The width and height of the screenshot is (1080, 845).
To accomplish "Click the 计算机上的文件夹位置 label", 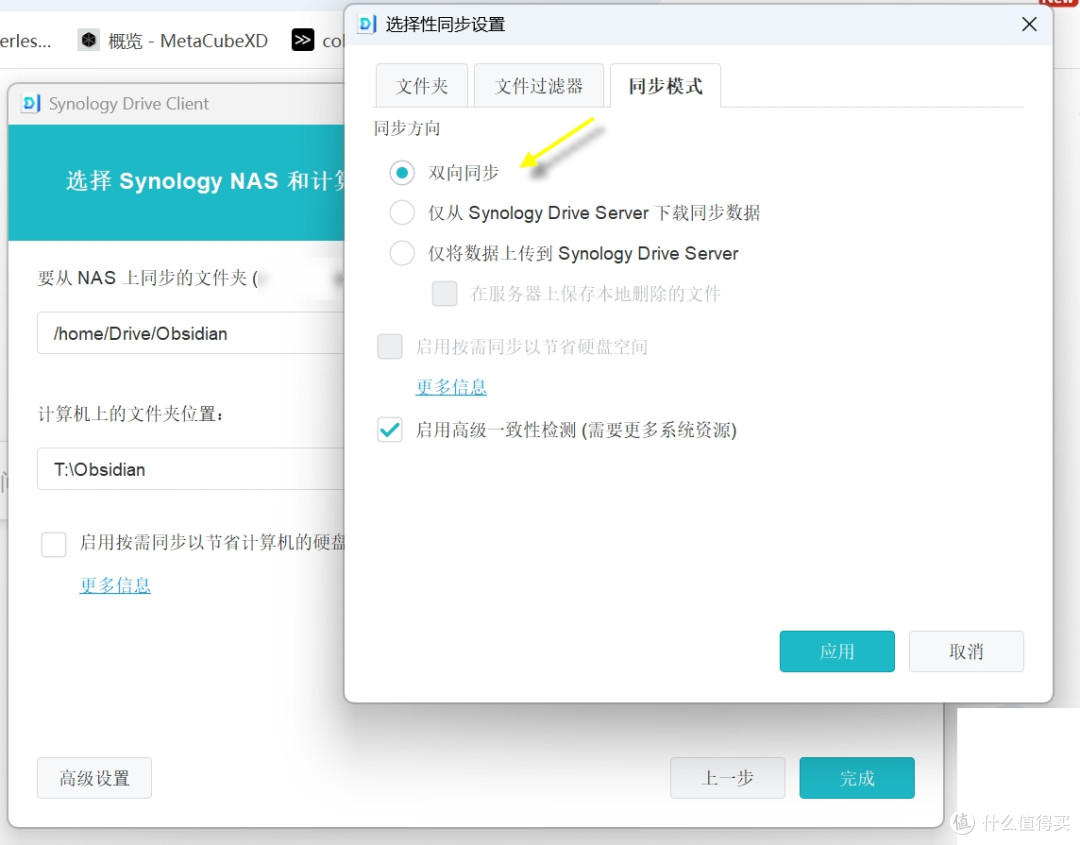I will point(131,414).
